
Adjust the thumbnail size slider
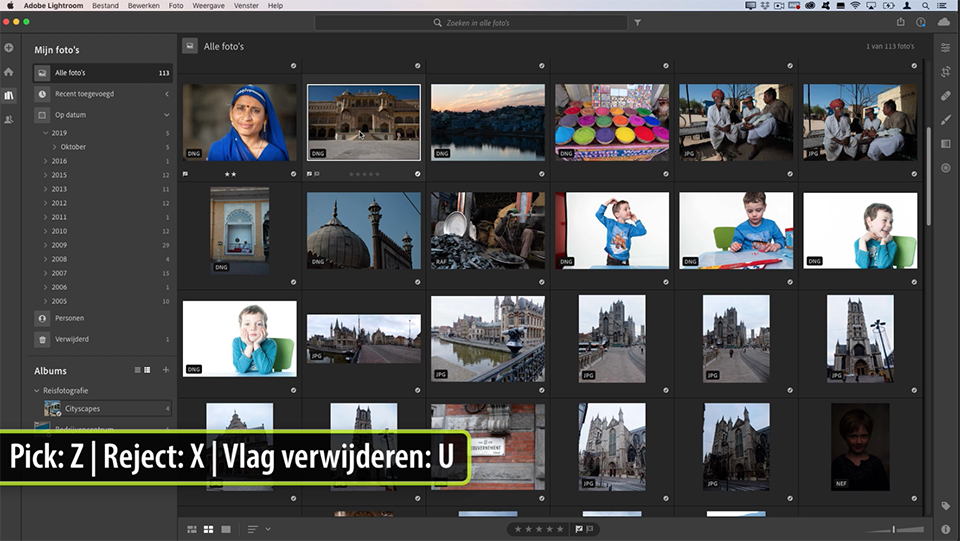894,529
